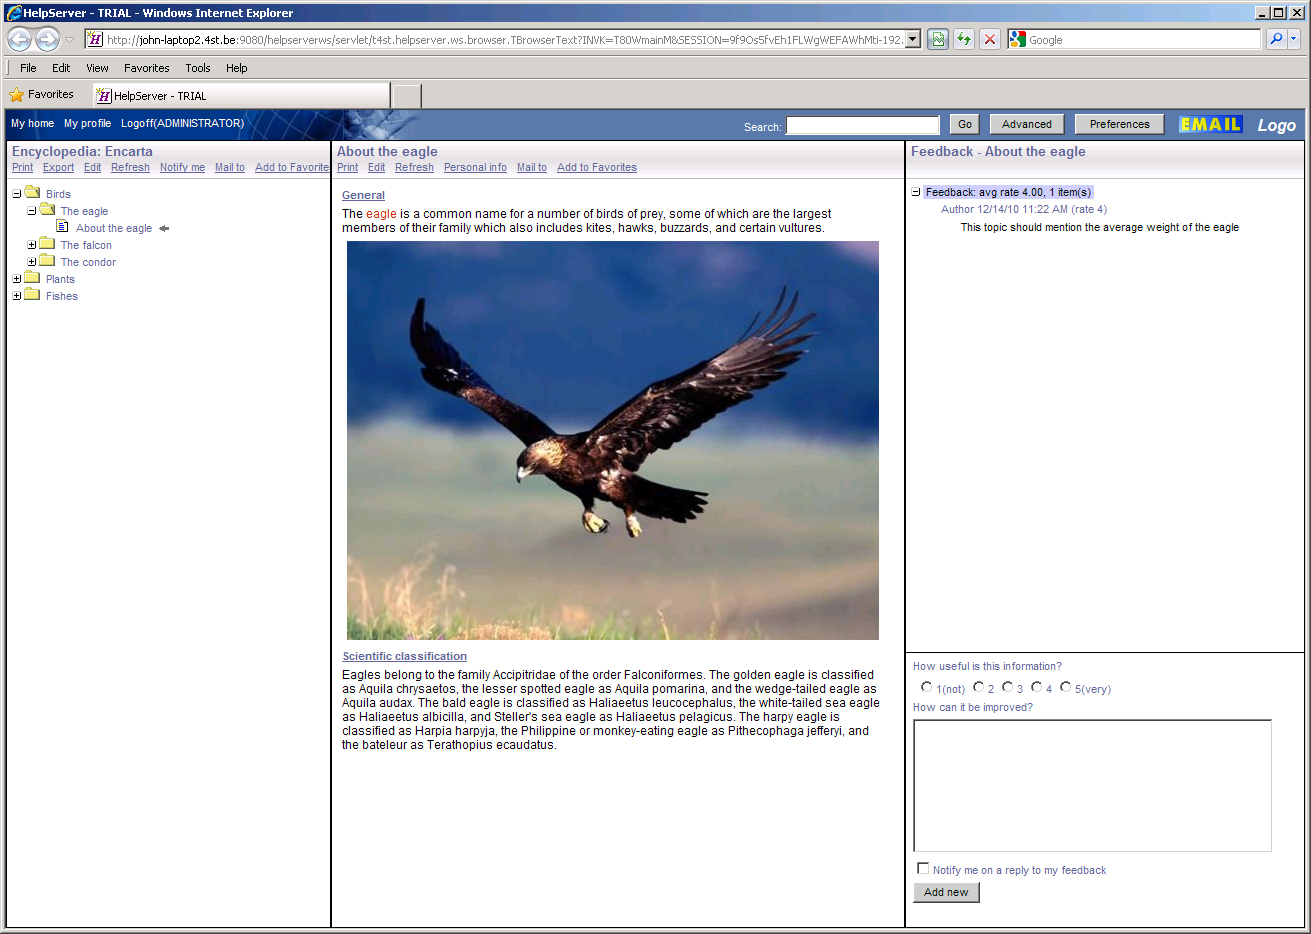
Task: Click the red Stop loading icon
Action: tap(990, 39)
